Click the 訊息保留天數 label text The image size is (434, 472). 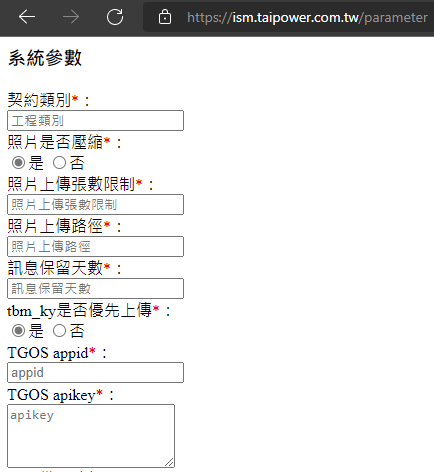coord(55,268)
